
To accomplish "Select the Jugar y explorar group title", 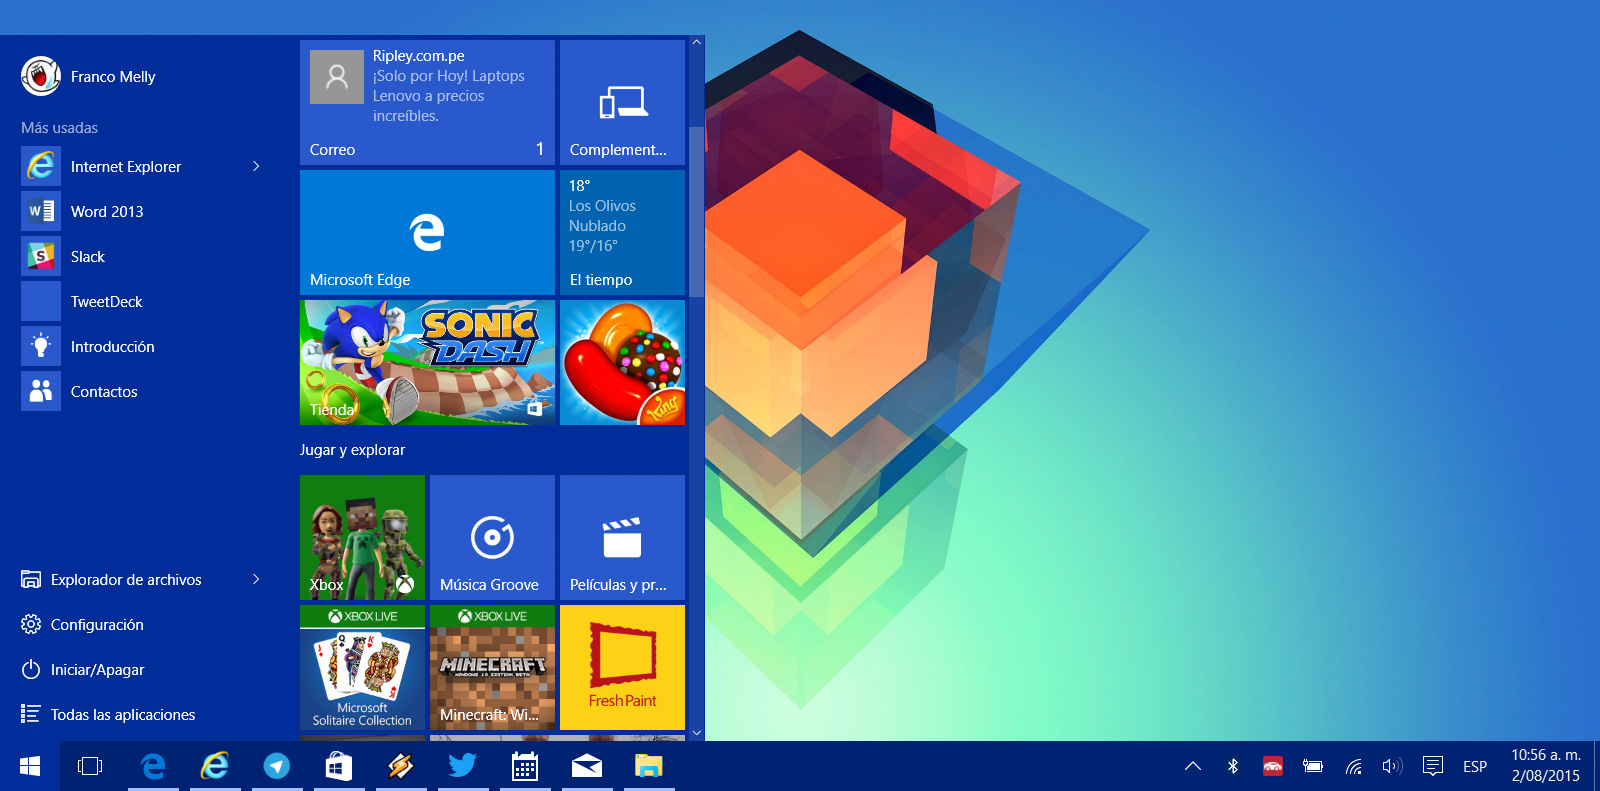I will 352,450.
